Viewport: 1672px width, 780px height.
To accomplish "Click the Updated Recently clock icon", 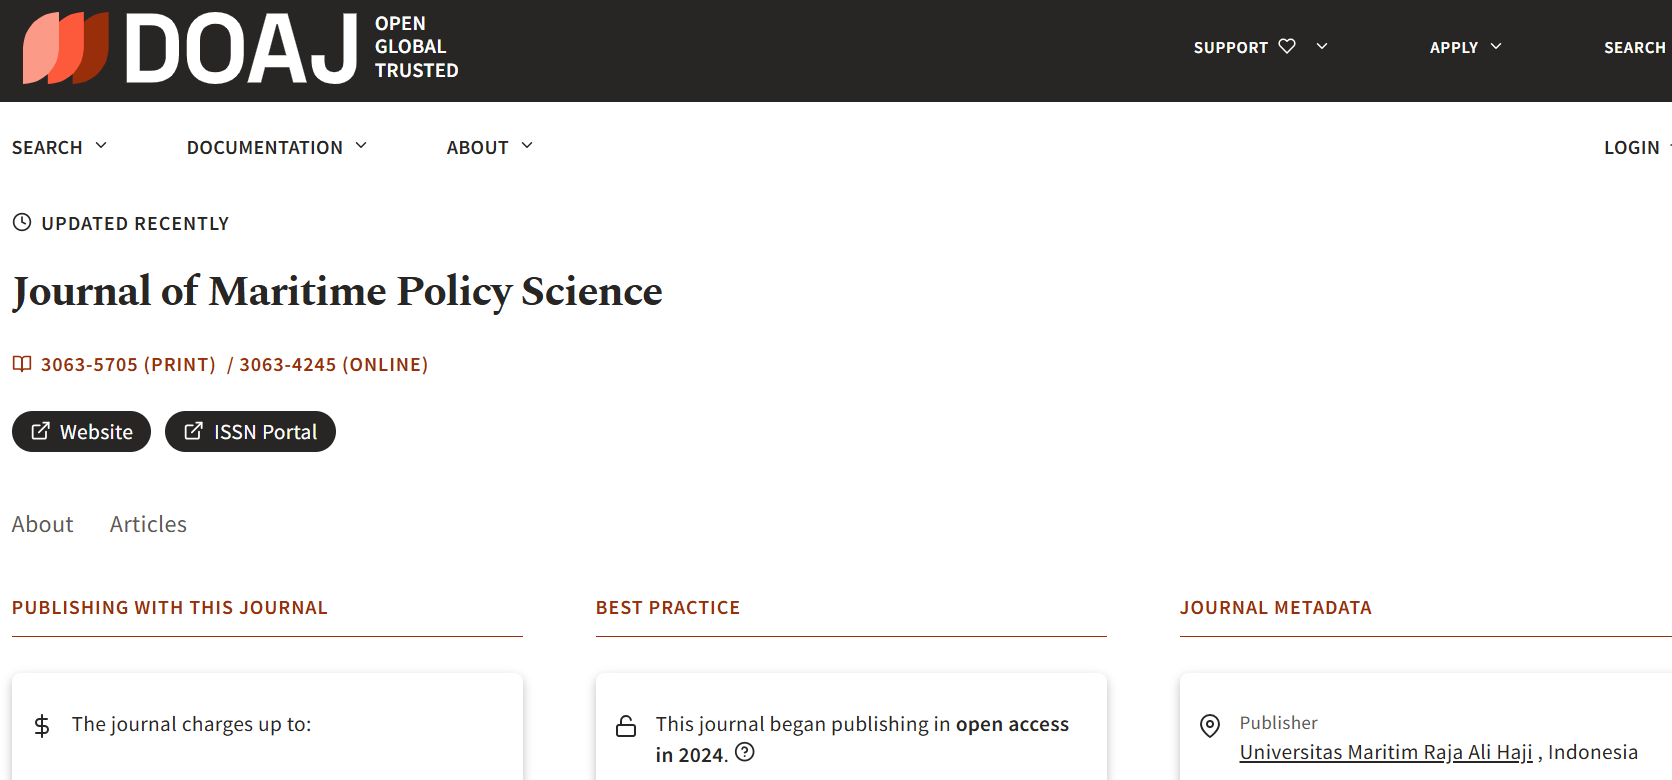I will tap(22, 223).
